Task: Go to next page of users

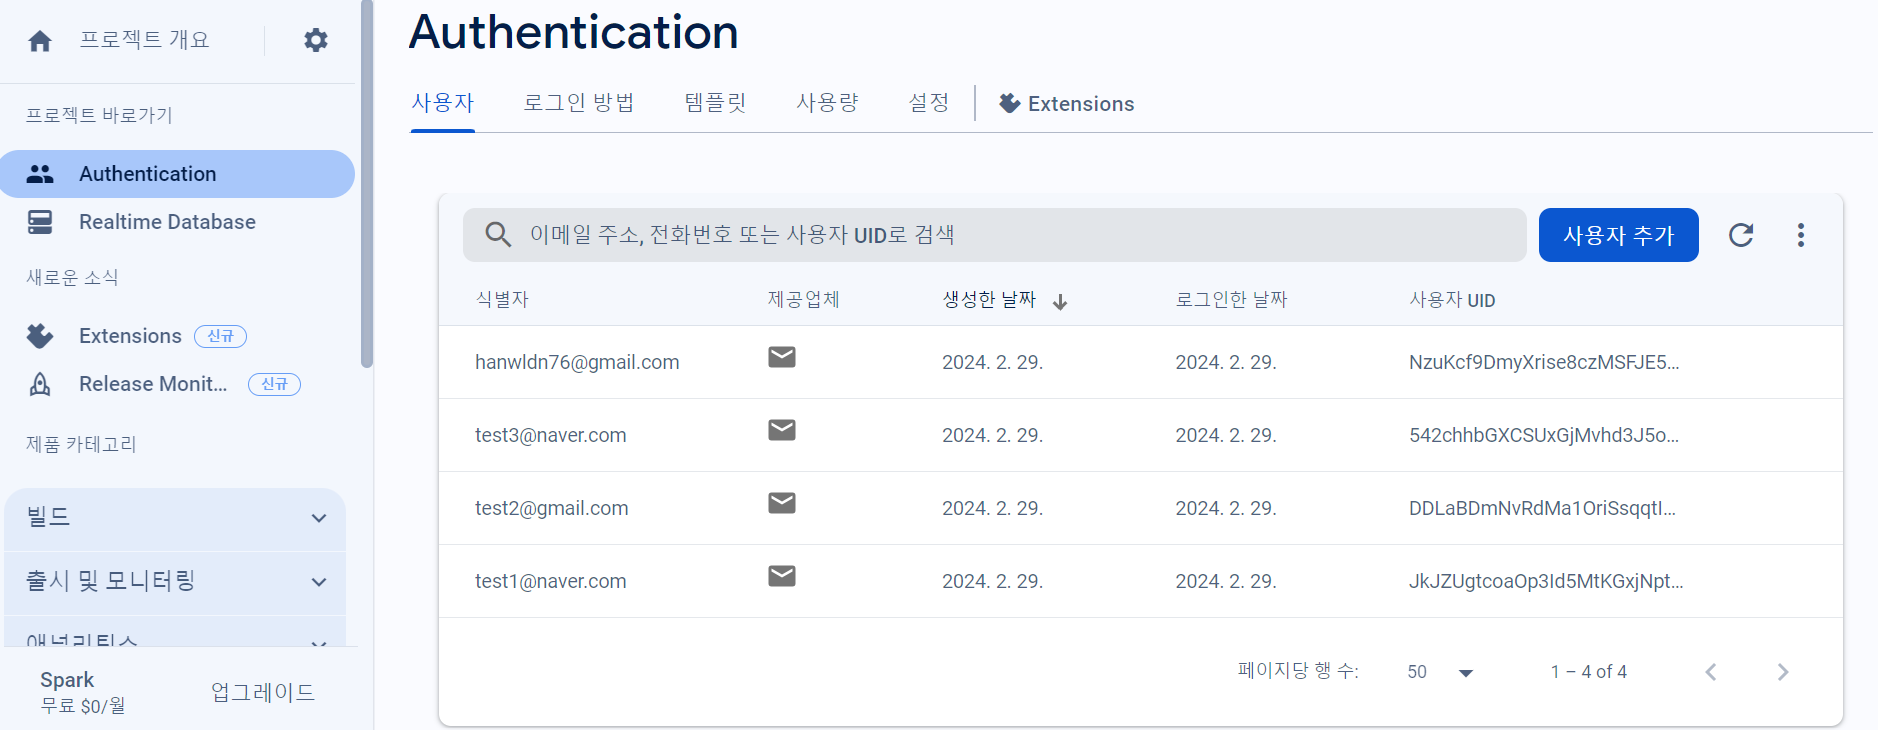Action: tap(1783, 672)
